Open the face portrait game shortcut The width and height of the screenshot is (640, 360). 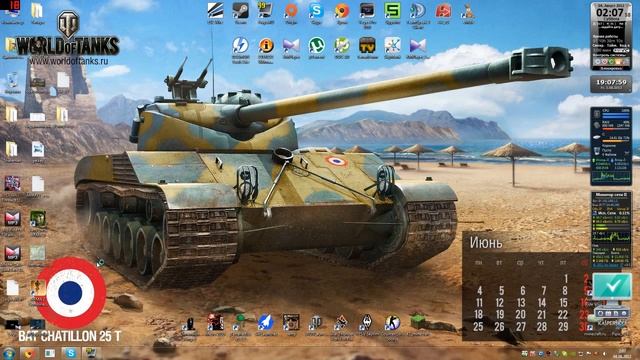[x=291, y=323]
